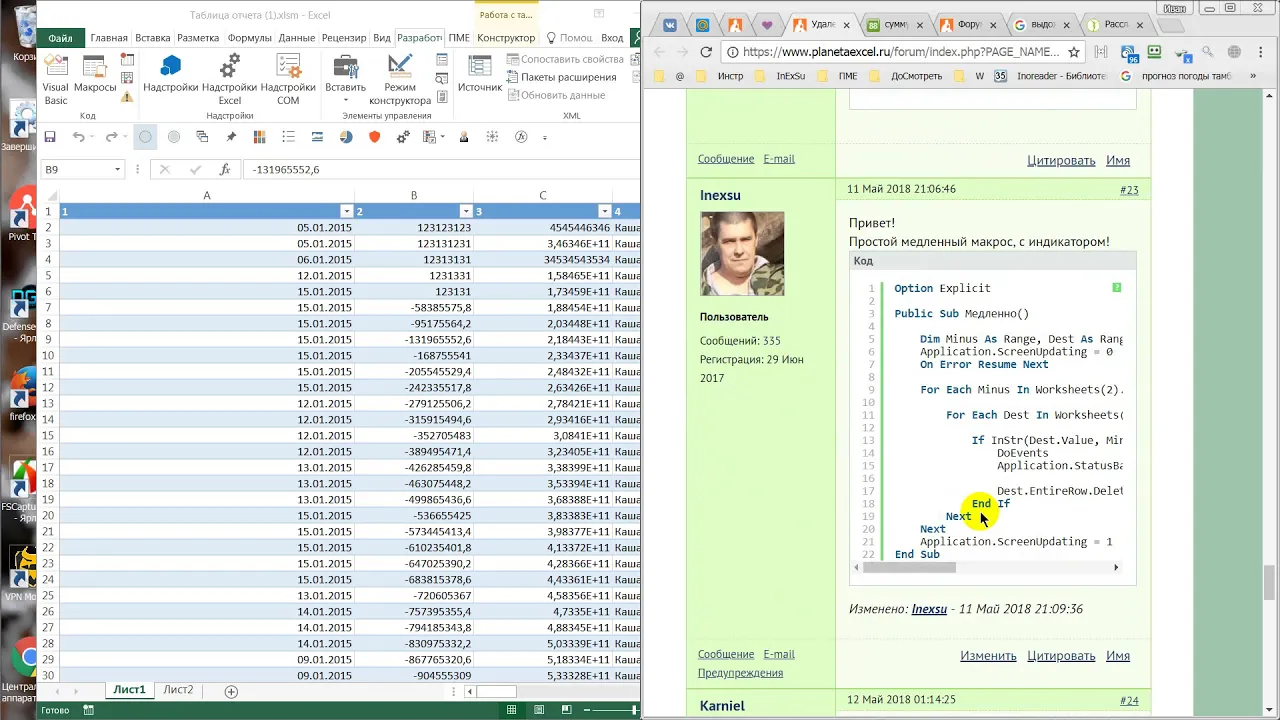Screen dimensions: 1280x720
Task: Select the Лист2 sheet tab
Action: point(178,690)
